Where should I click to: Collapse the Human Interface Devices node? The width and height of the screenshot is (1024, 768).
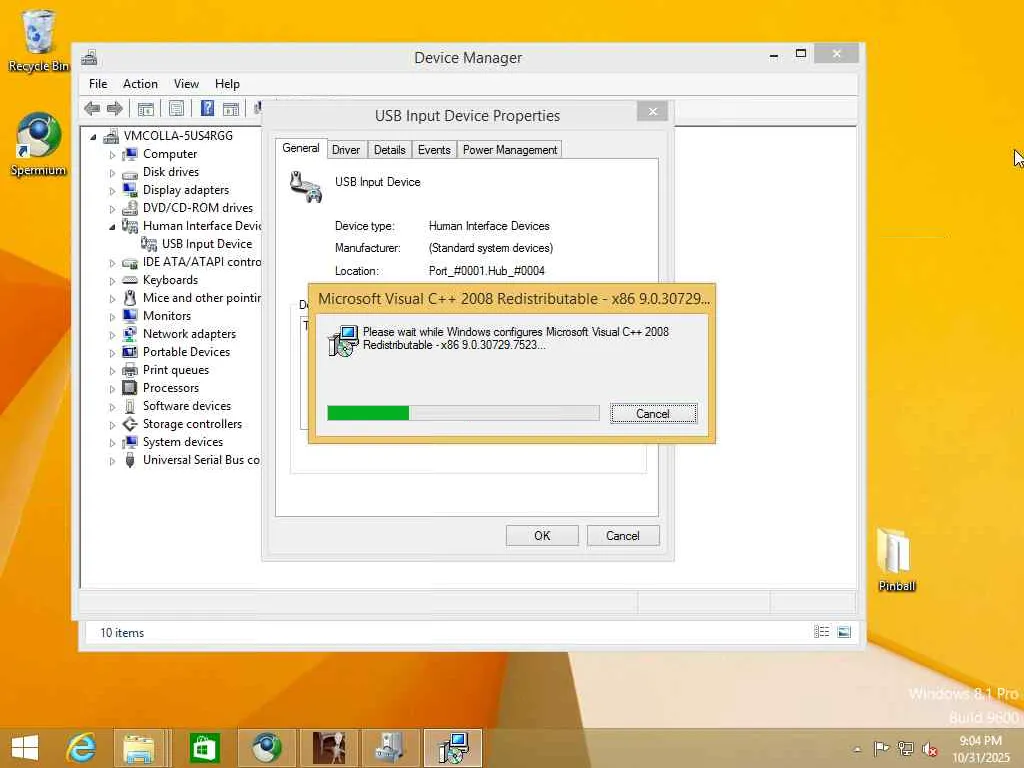pyautogui.click(x=112, y=227)
